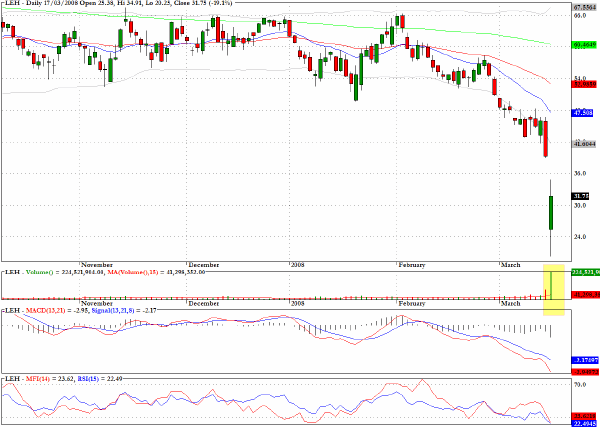Image resolution: width=600 pixels, height=427 pixels.
Task: Click the gray 41.0044 lower band tag
Action: pos(584,144)
